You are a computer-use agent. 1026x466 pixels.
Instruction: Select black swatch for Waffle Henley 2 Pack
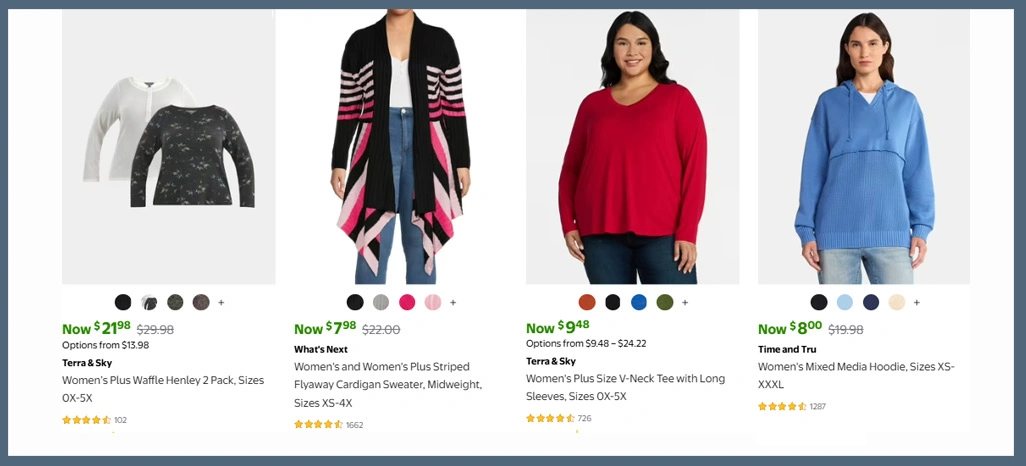123,302
